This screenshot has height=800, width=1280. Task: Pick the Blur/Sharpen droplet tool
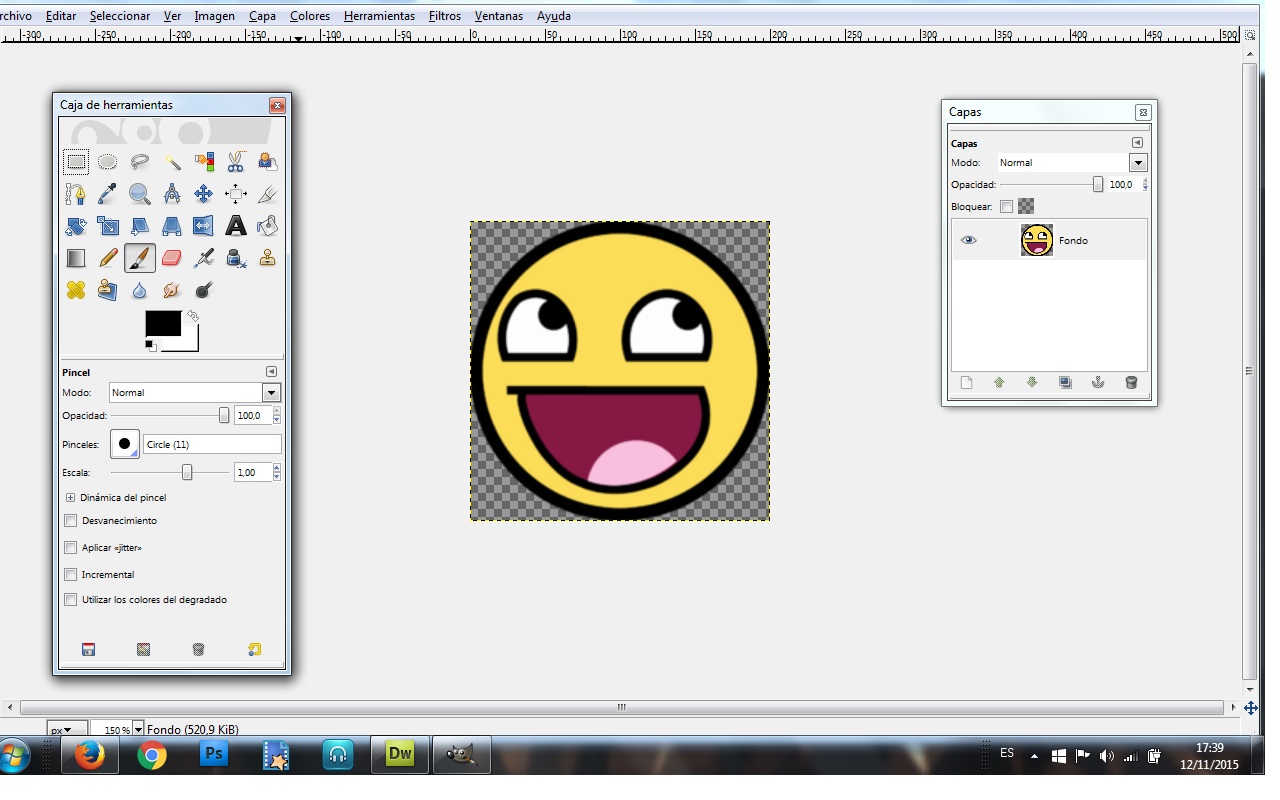140,290
